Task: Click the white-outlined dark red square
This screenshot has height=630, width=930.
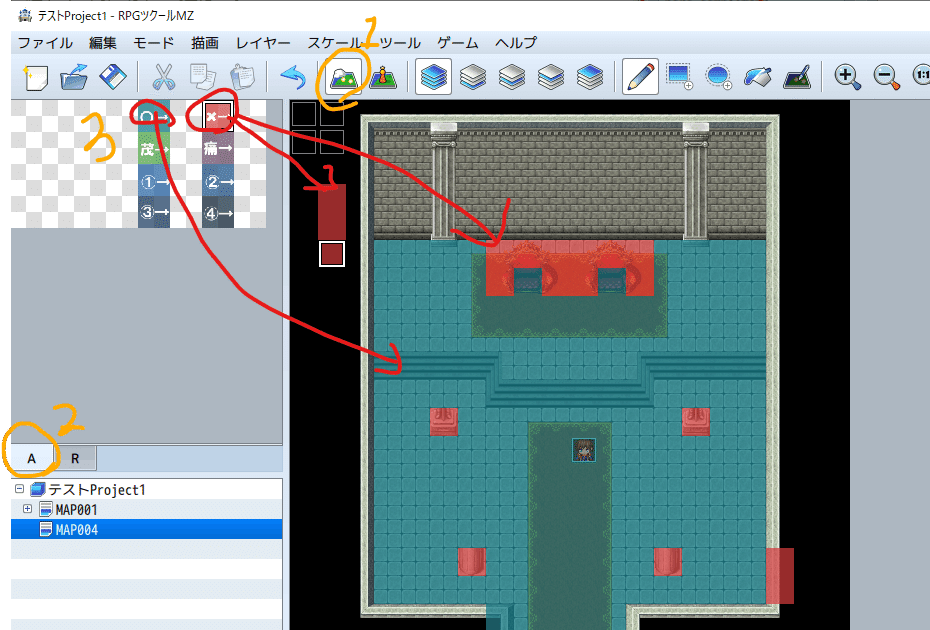Action: click(332, 254)
